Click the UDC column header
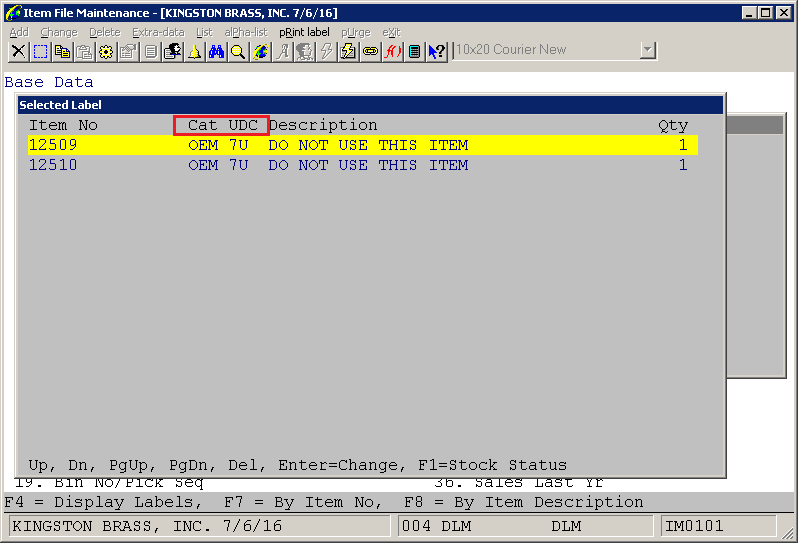Viewport: 798px width, 543px height. (243, 125)
